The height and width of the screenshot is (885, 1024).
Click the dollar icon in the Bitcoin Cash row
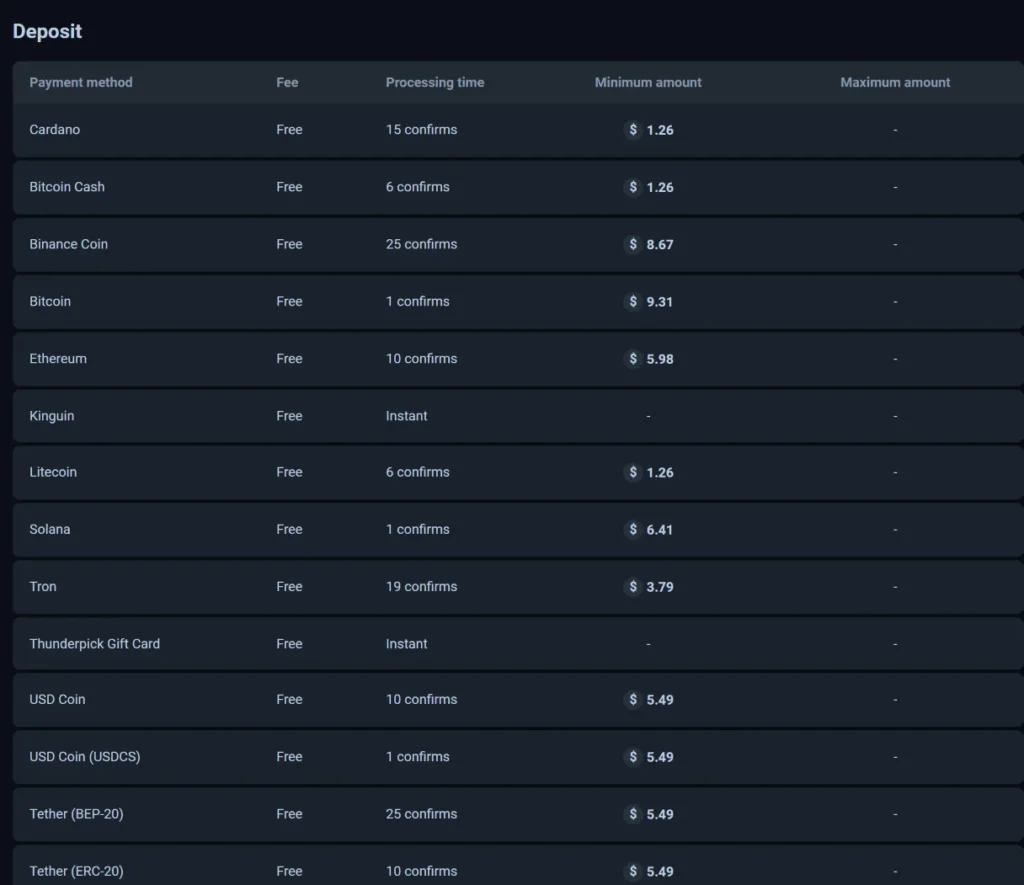click(x=633, y=187)
